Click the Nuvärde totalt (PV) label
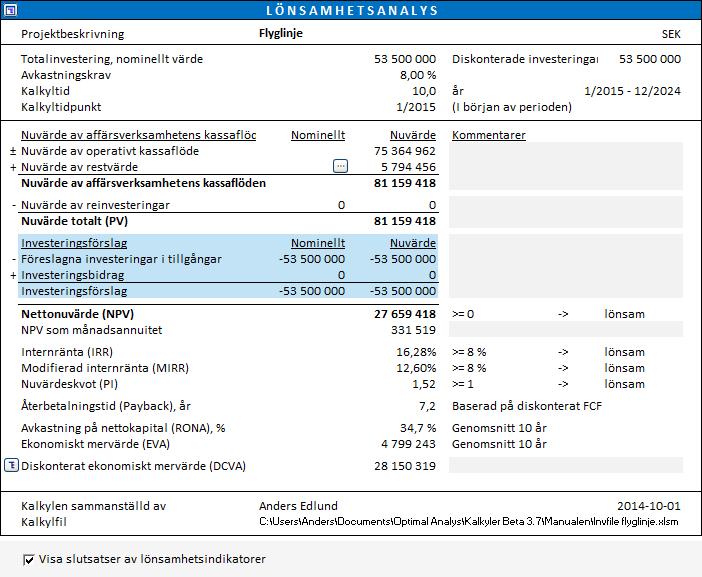The height and width of the screenshot is (577, 702). (x=74, y=221)
